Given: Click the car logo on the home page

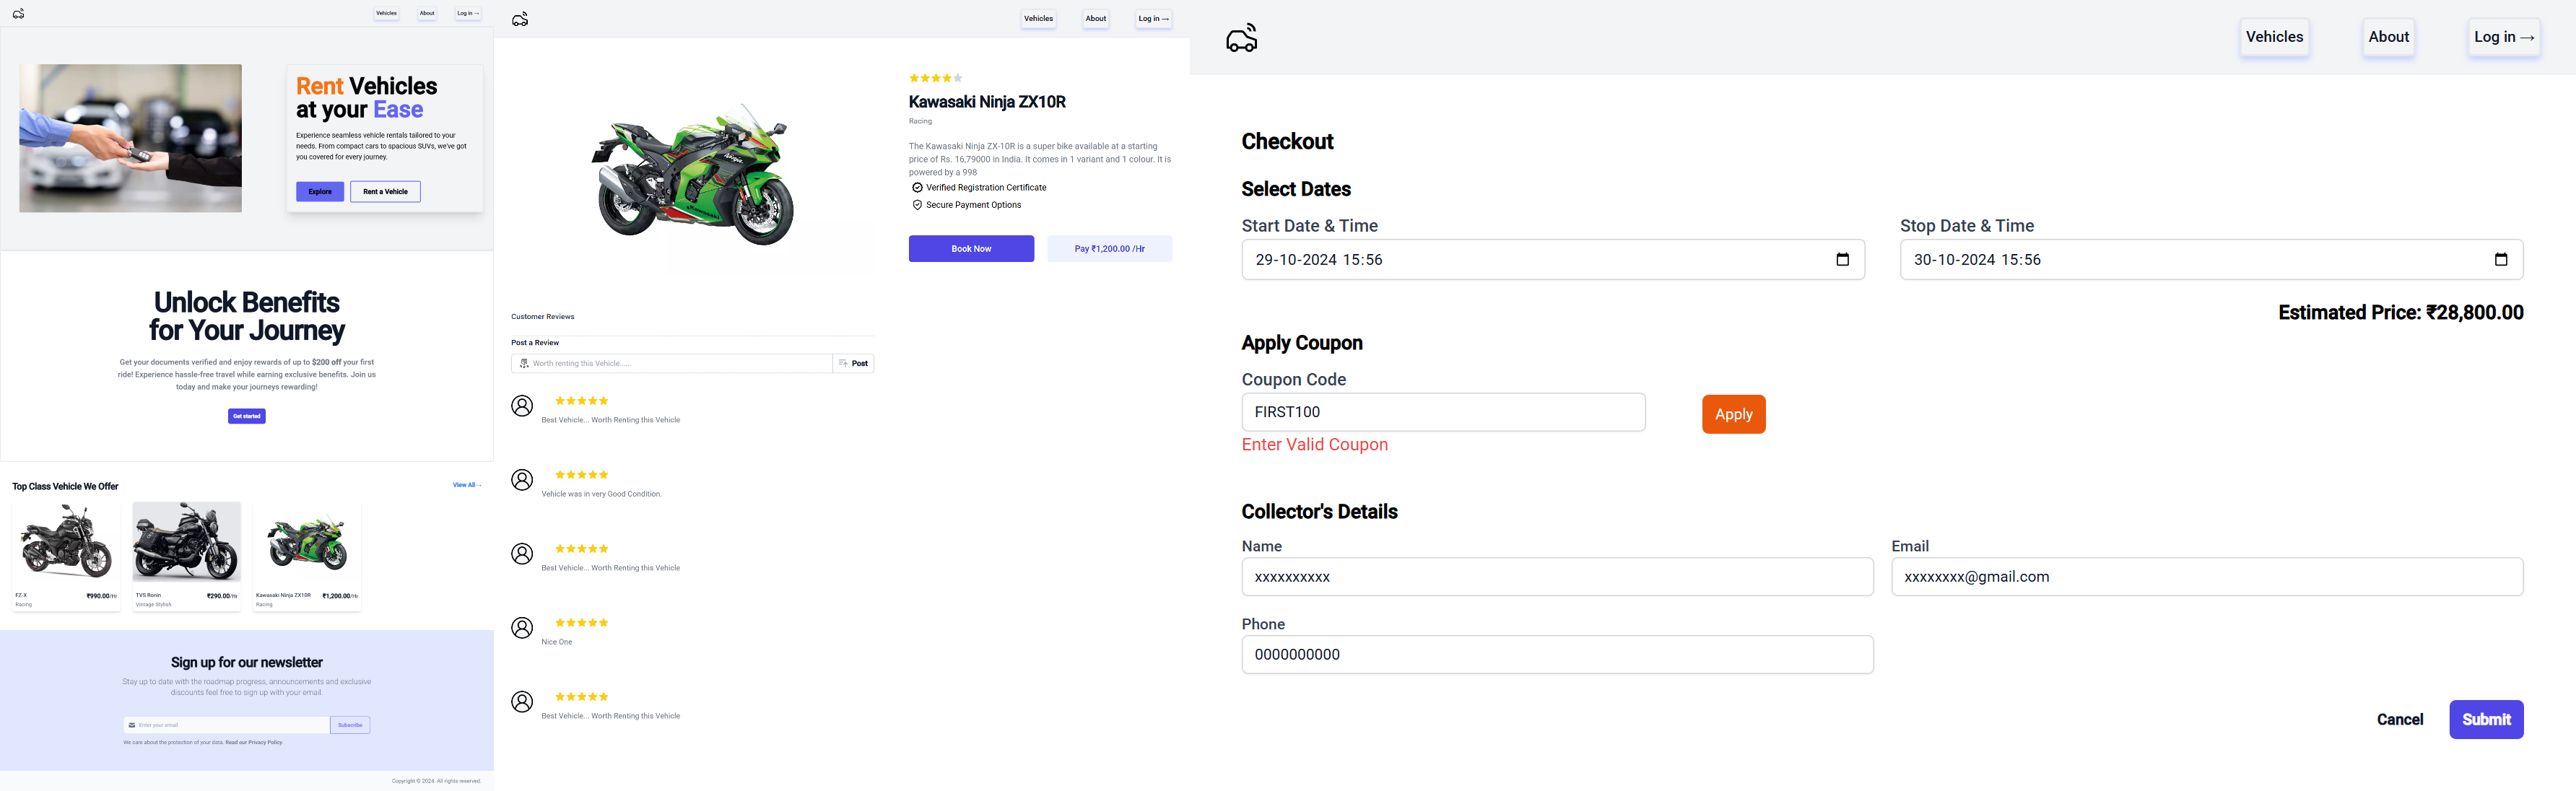Looking at the screenshot, I should point(18,13).
